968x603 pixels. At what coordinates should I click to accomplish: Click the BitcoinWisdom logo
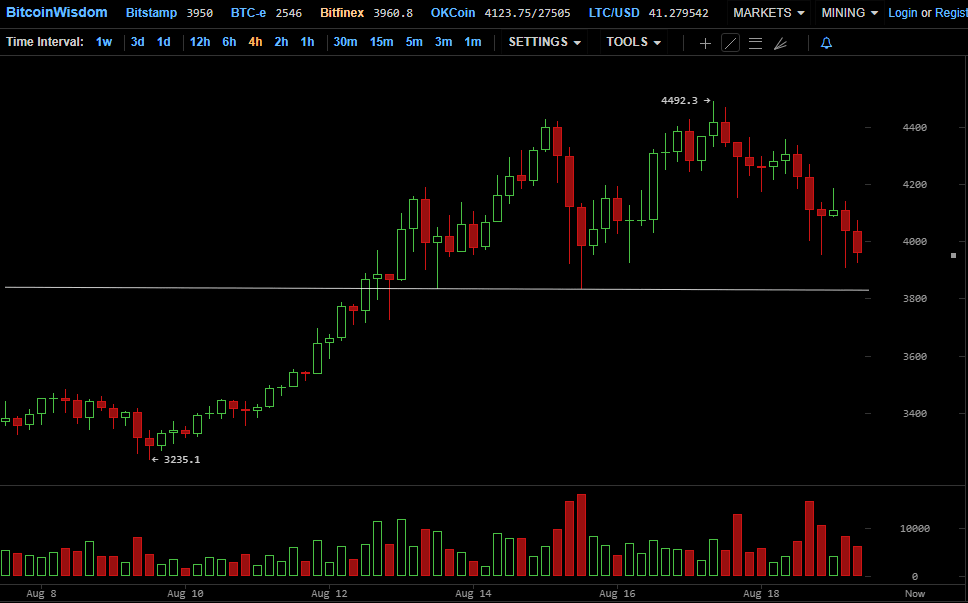coord(56,13)
